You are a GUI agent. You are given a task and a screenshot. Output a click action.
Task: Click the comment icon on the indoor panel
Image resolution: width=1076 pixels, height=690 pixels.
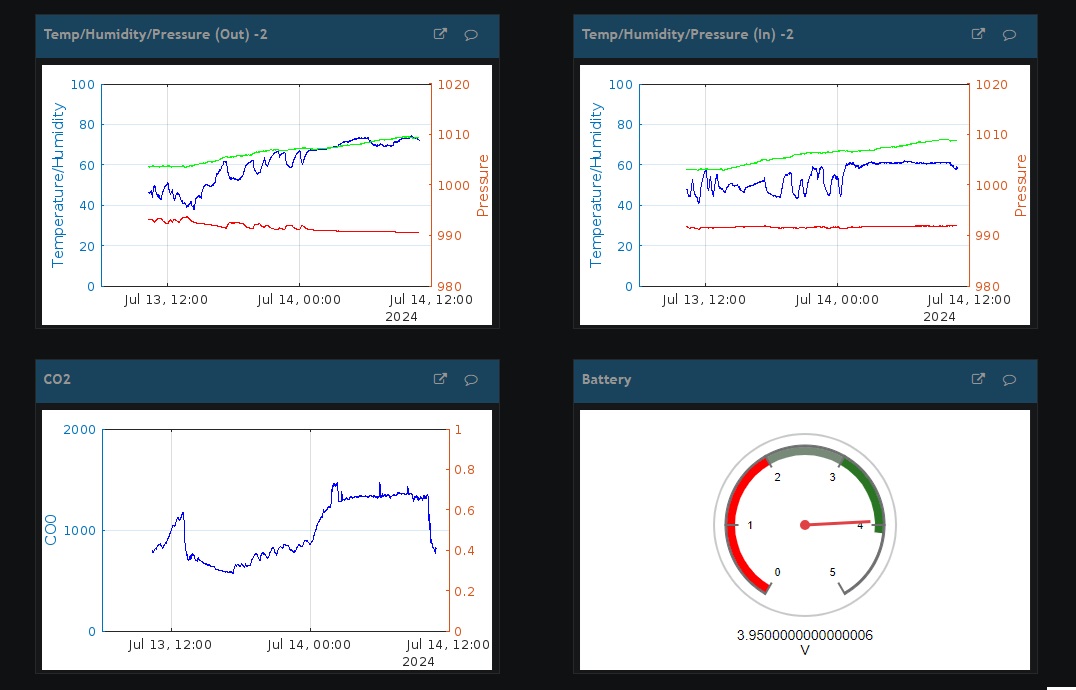tap(1009, 35)
